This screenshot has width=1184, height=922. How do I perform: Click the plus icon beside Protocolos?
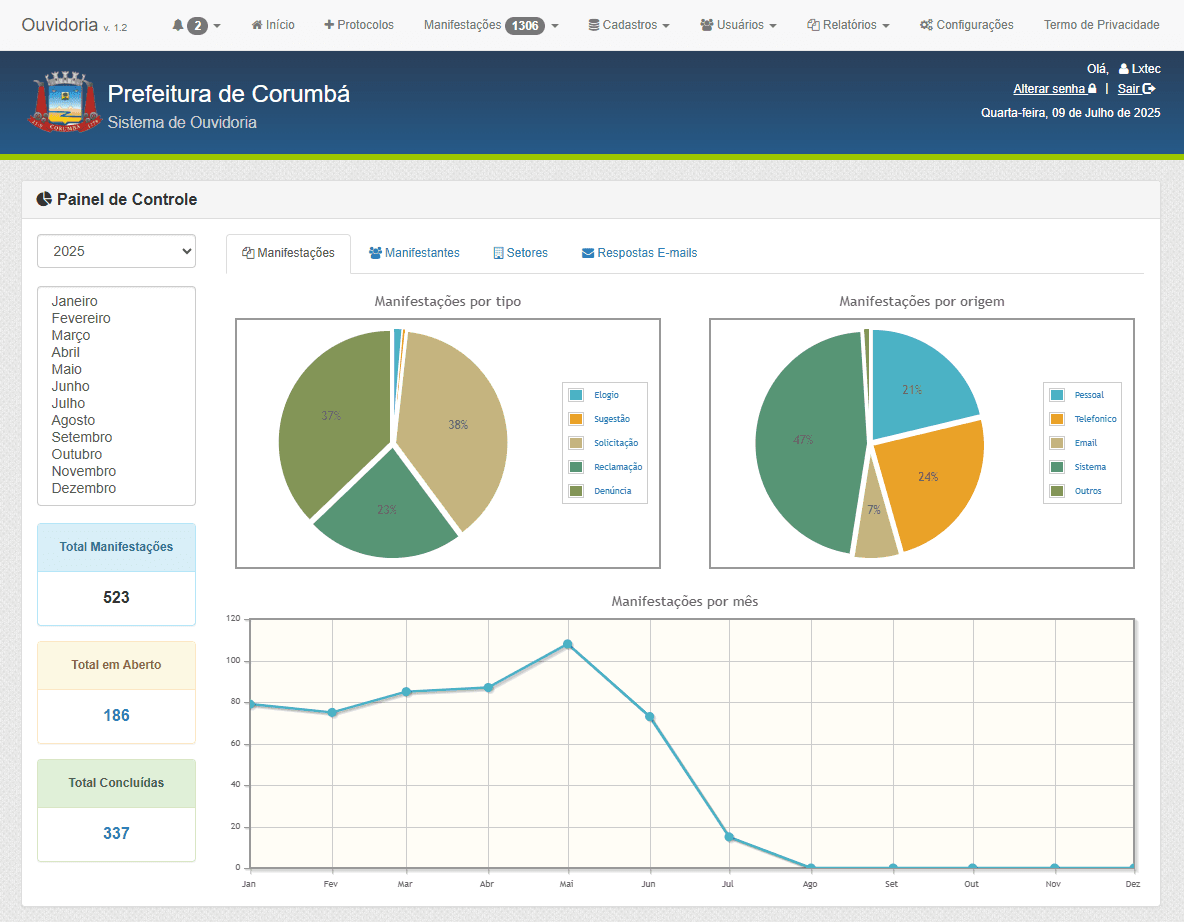pos(329,25)
